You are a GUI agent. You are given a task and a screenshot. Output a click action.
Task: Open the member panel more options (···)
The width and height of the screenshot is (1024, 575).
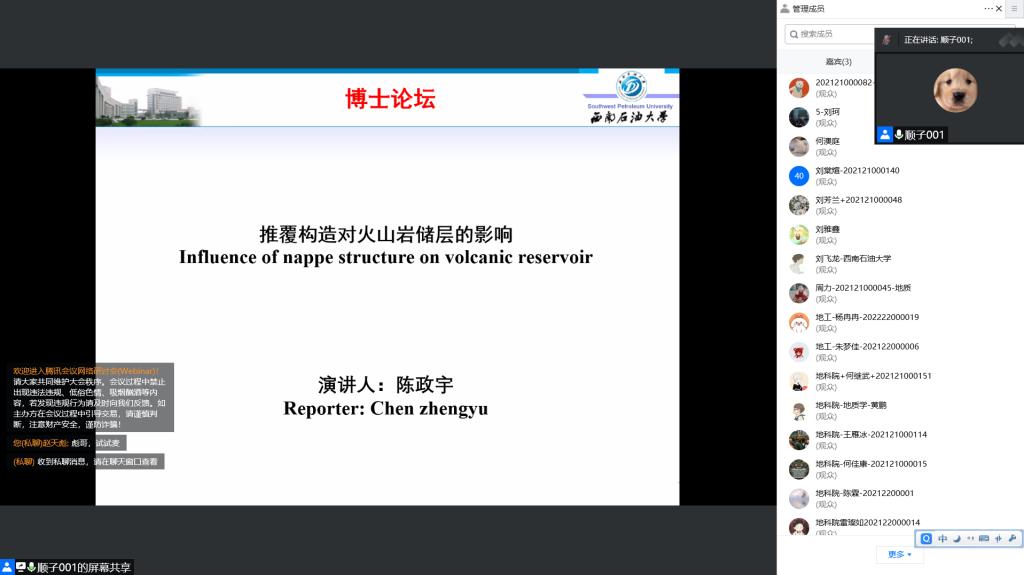988,8
